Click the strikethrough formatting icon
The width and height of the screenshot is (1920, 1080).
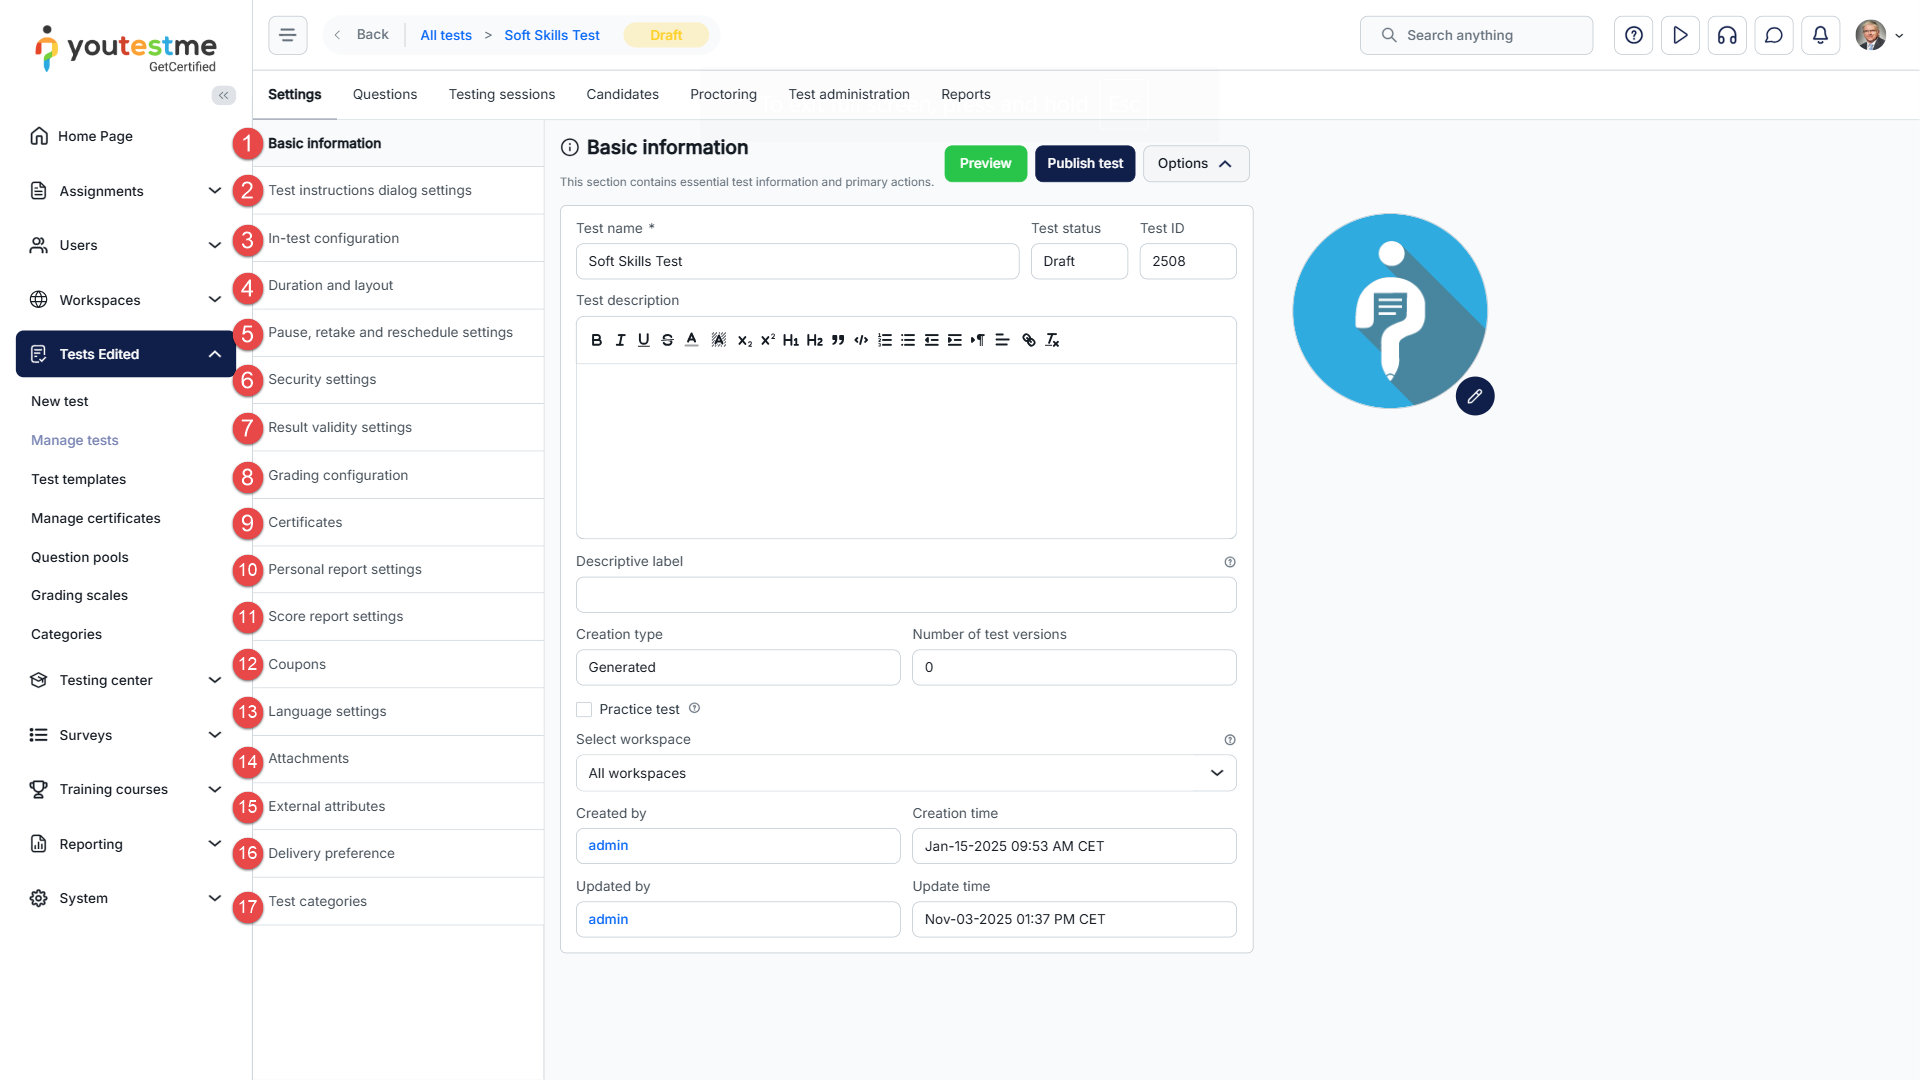(x=667, y=340)
